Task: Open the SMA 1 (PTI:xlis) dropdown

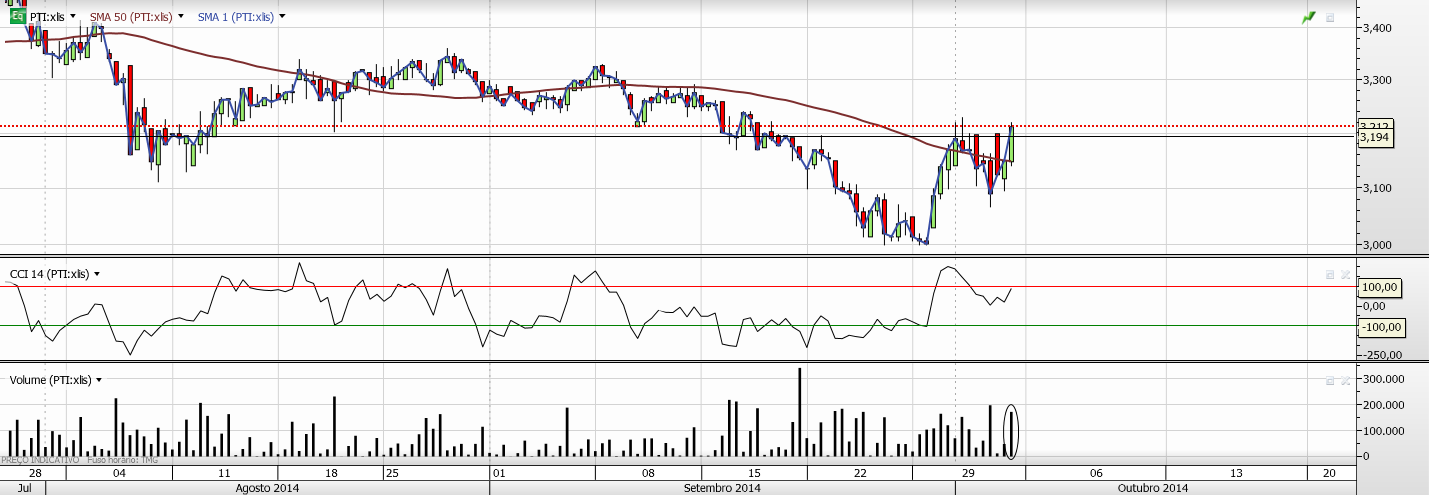Action: [283, 17]
